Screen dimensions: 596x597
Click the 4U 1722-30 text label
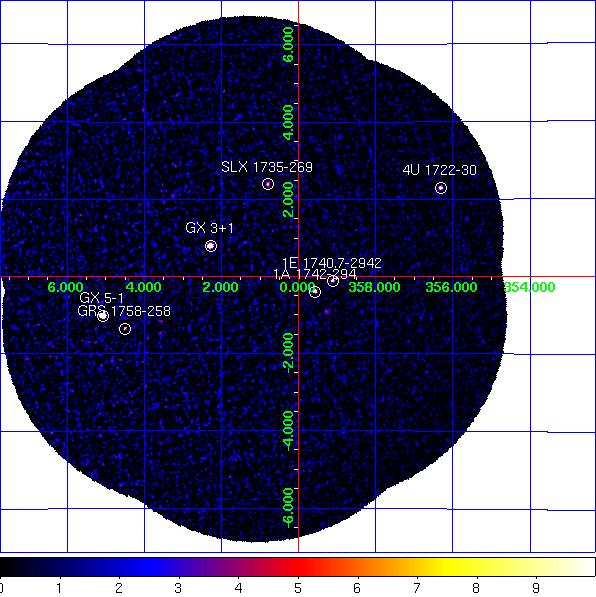tap(439, 170)
